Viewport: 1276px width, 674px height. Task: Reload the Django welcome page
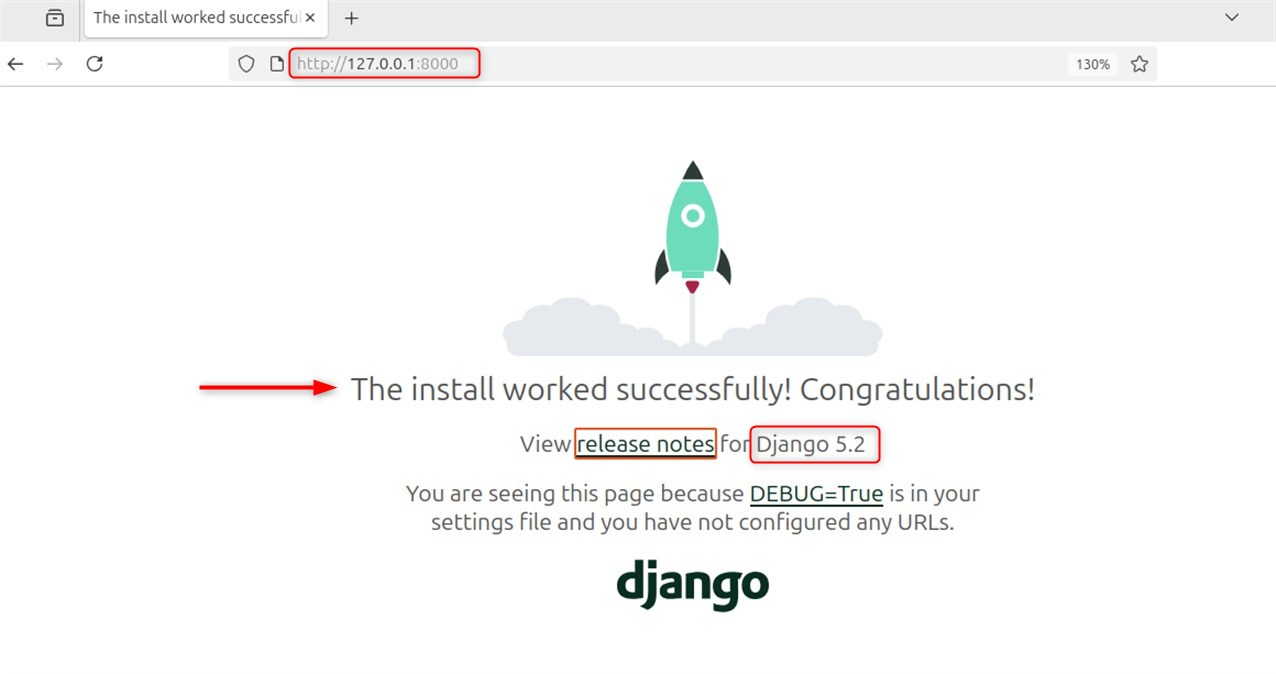coord(94,63)
